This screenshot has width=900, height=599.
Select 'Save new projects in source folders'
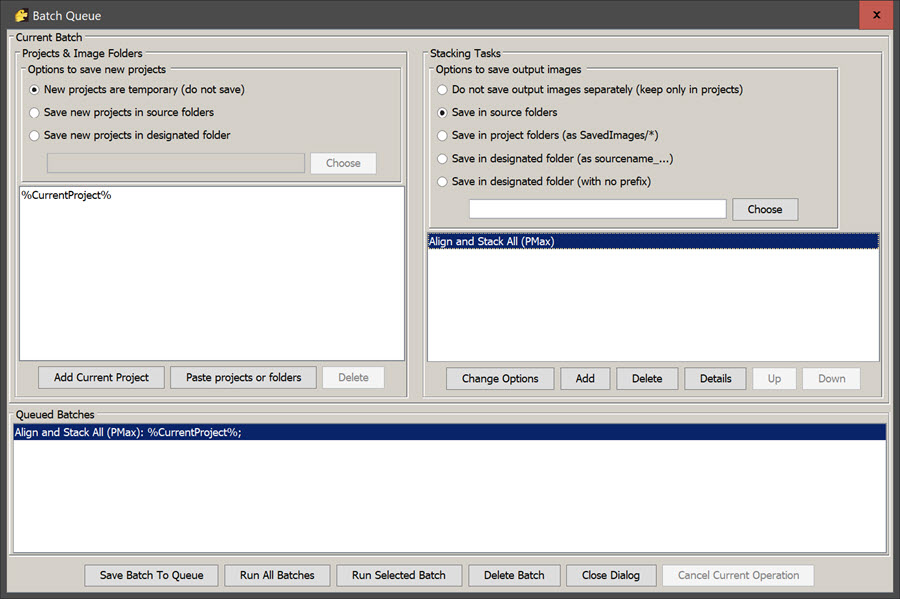[35, 113]
